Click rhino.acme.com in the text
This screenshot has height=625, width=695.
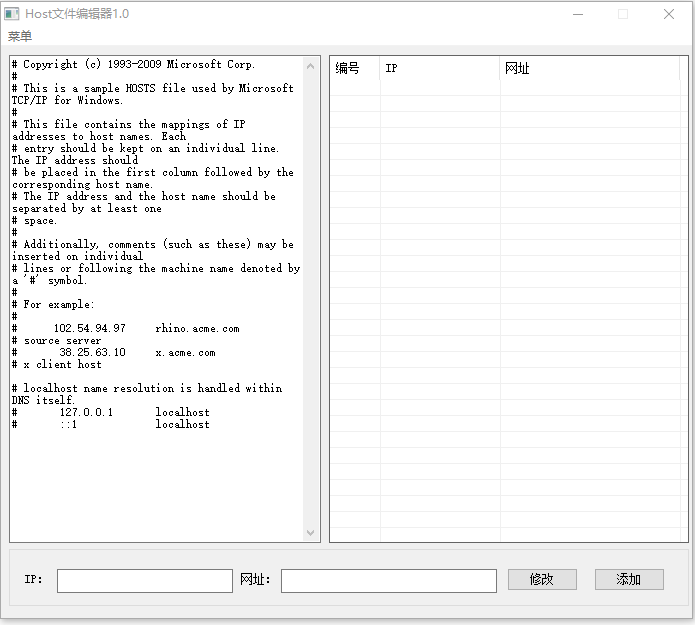coord(197,328)
